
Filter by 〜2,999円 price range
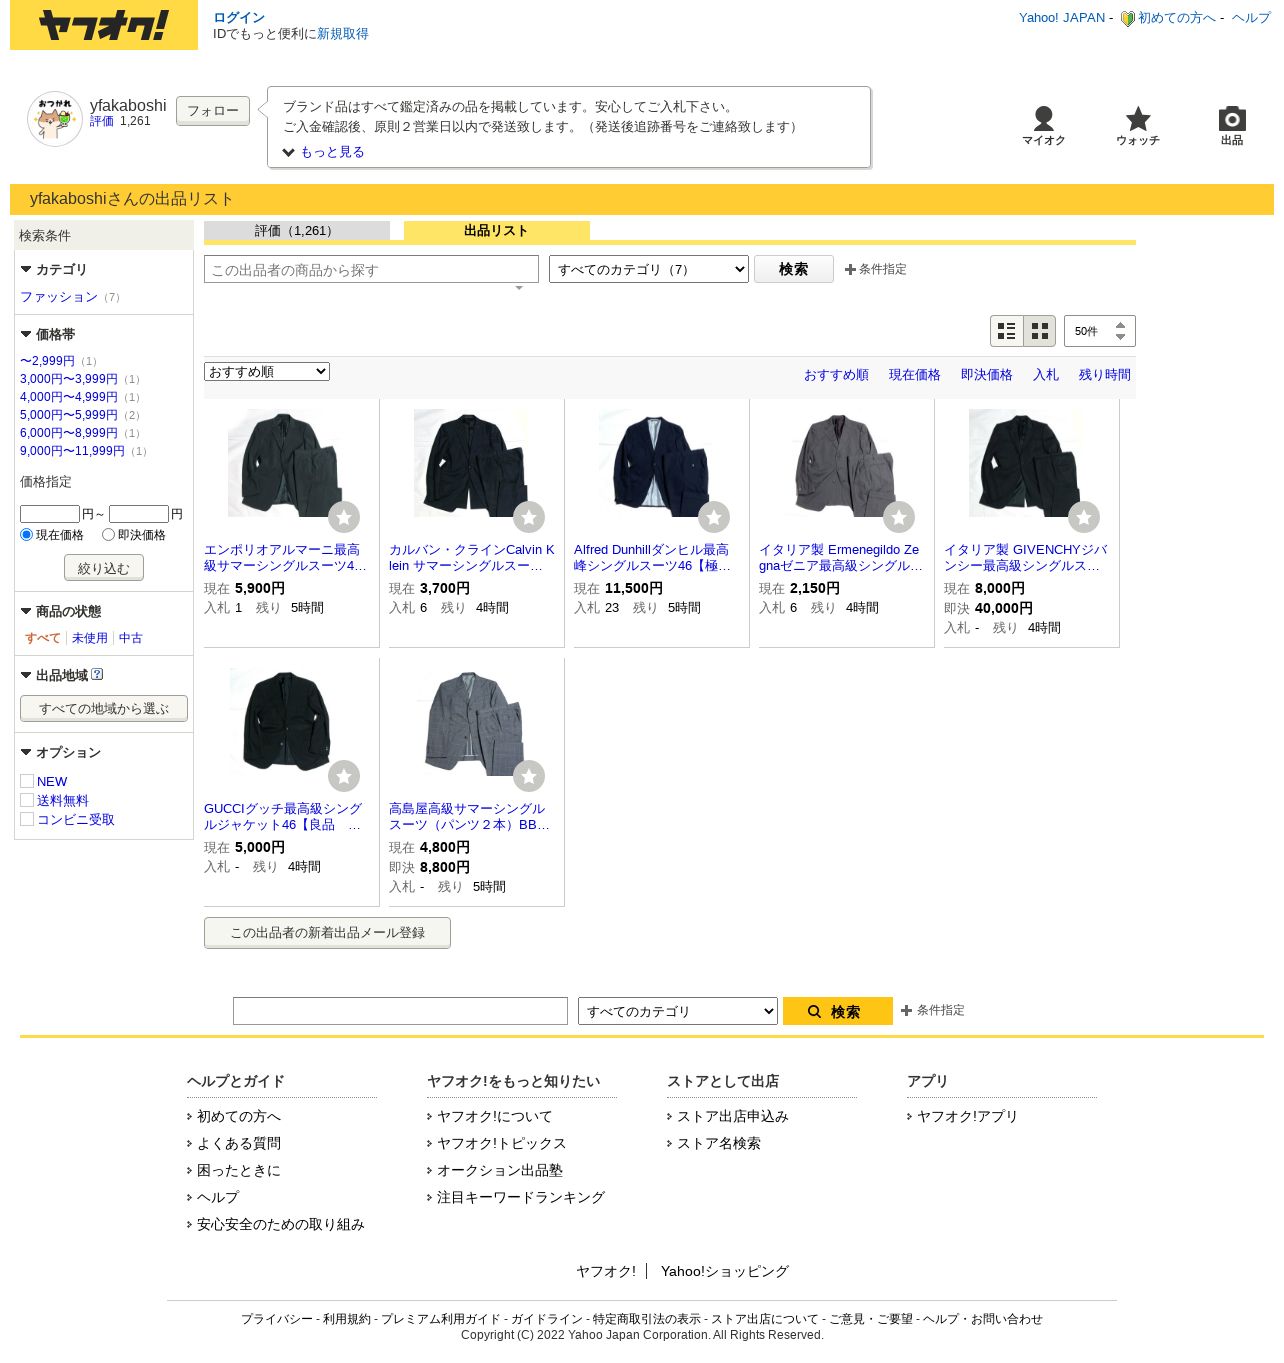47,361
